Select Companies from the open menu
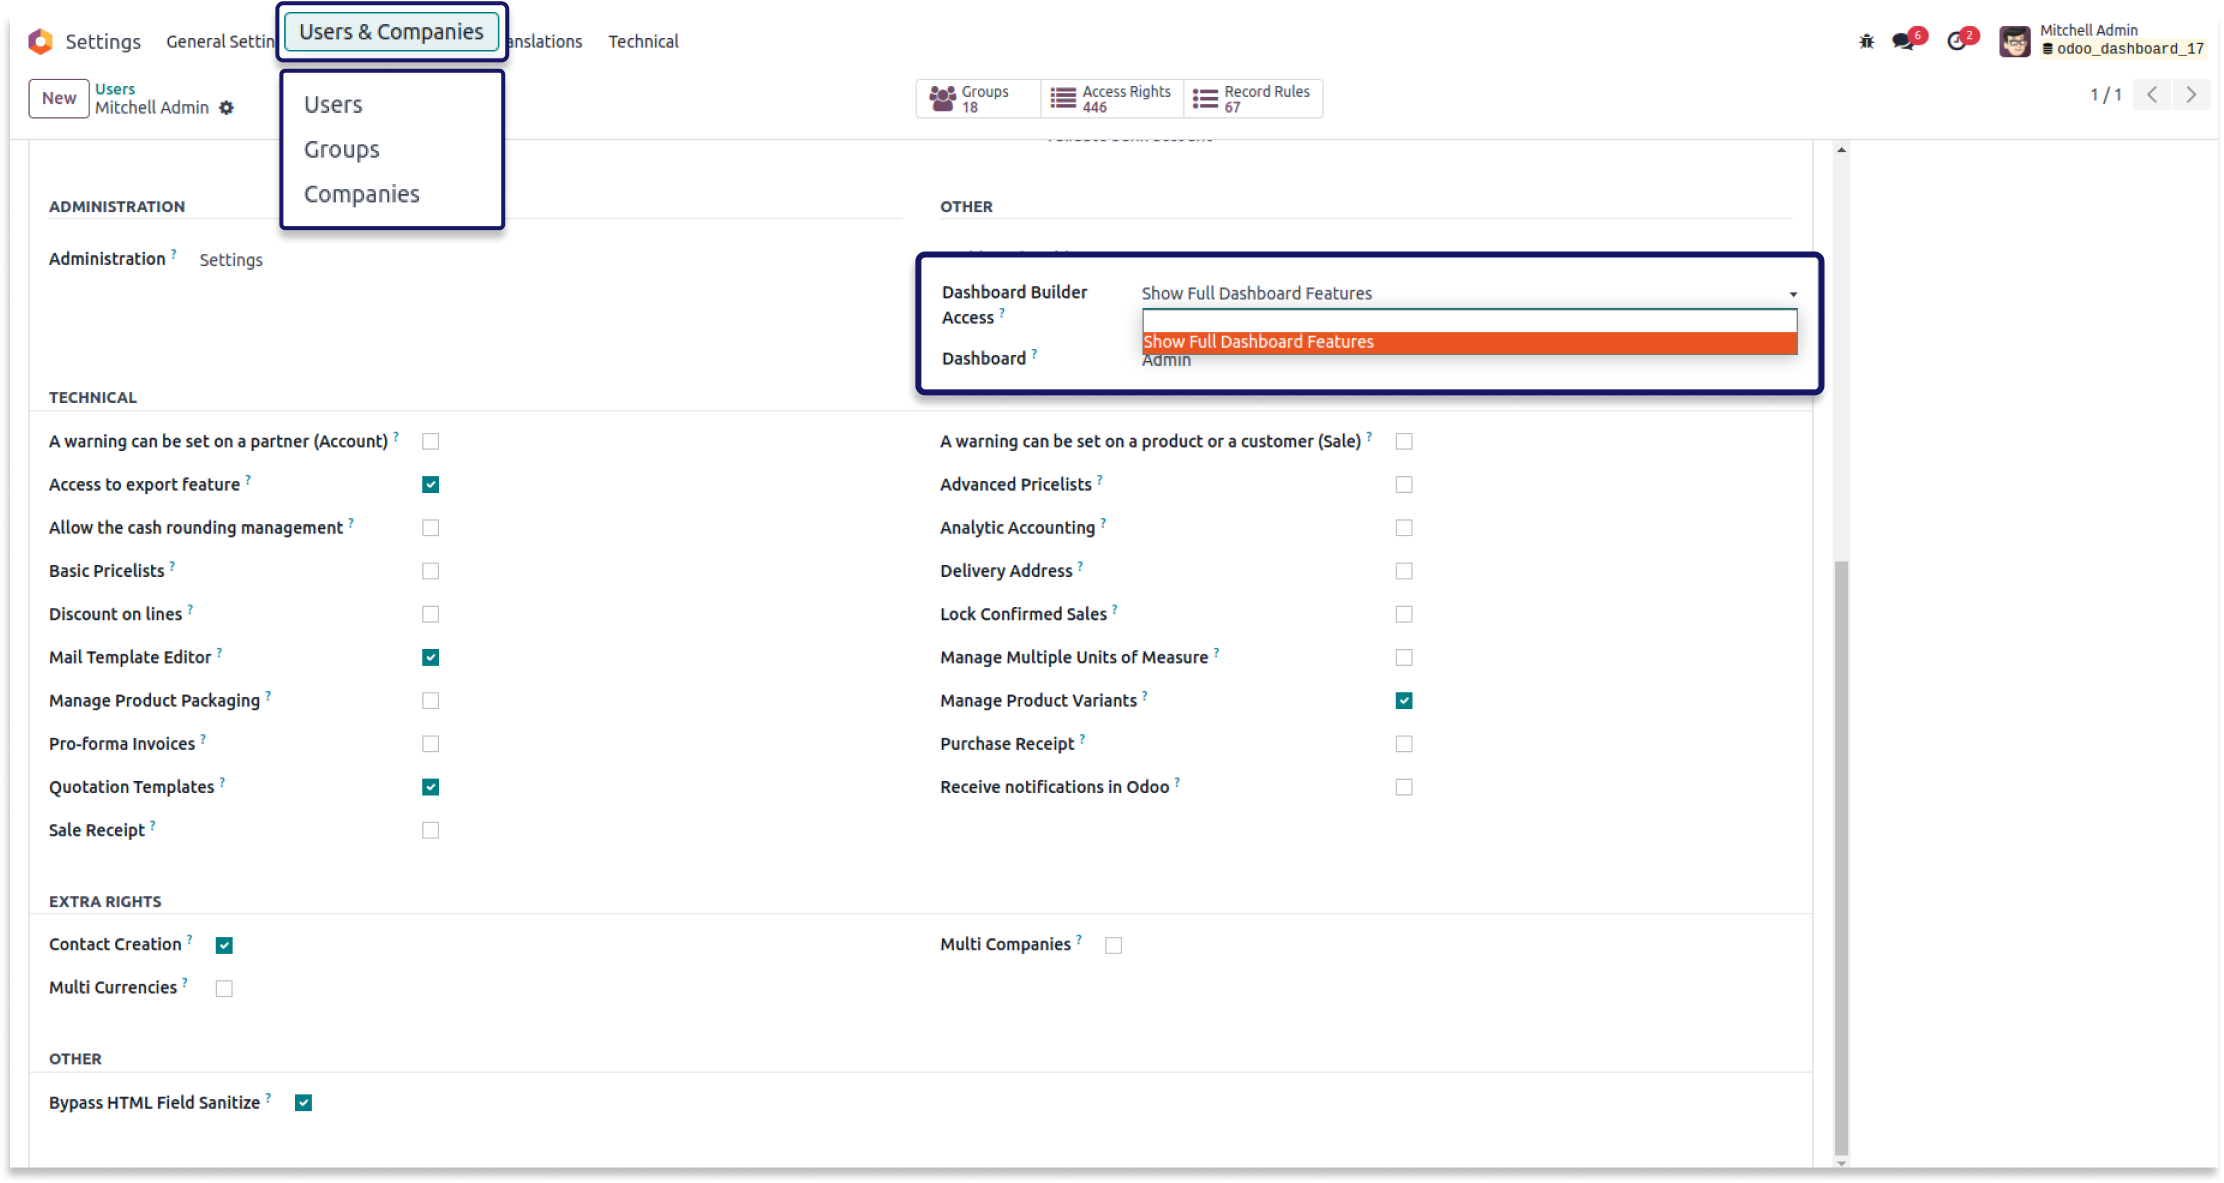This screenshot has width=2224, height=1183. click(x=362, y=193)
